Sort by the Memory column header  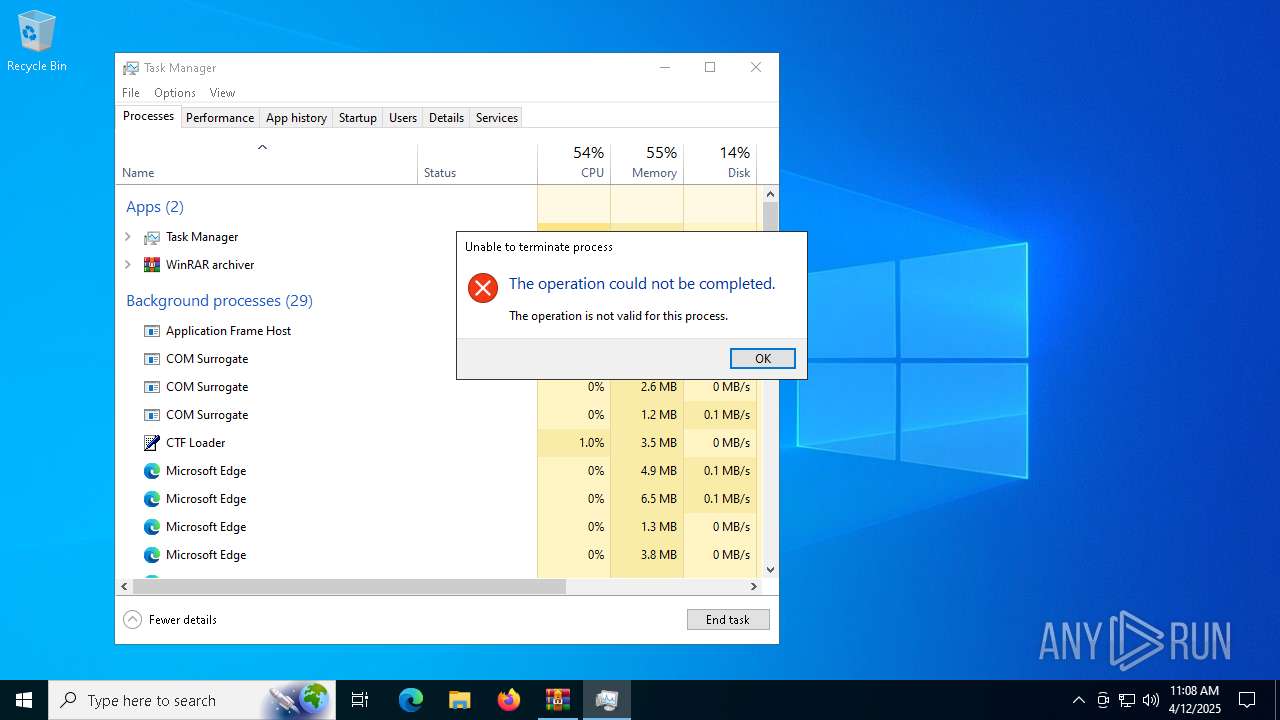pyautogui.click(x=647, y=163)
